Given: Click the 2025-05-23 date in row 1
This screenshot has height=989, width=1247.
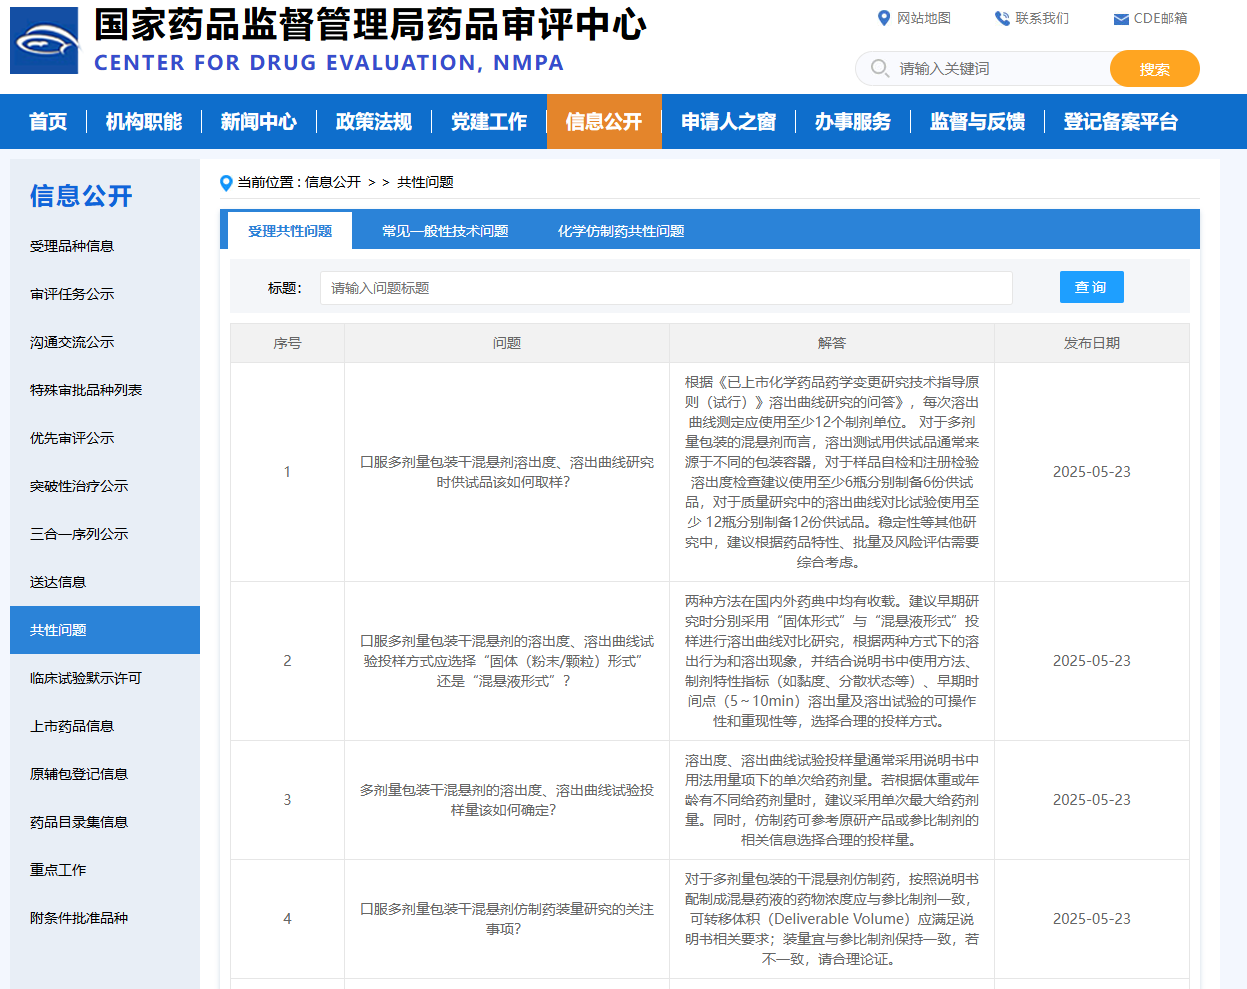Looking at the screenshot, I should tap(1092, 472).
